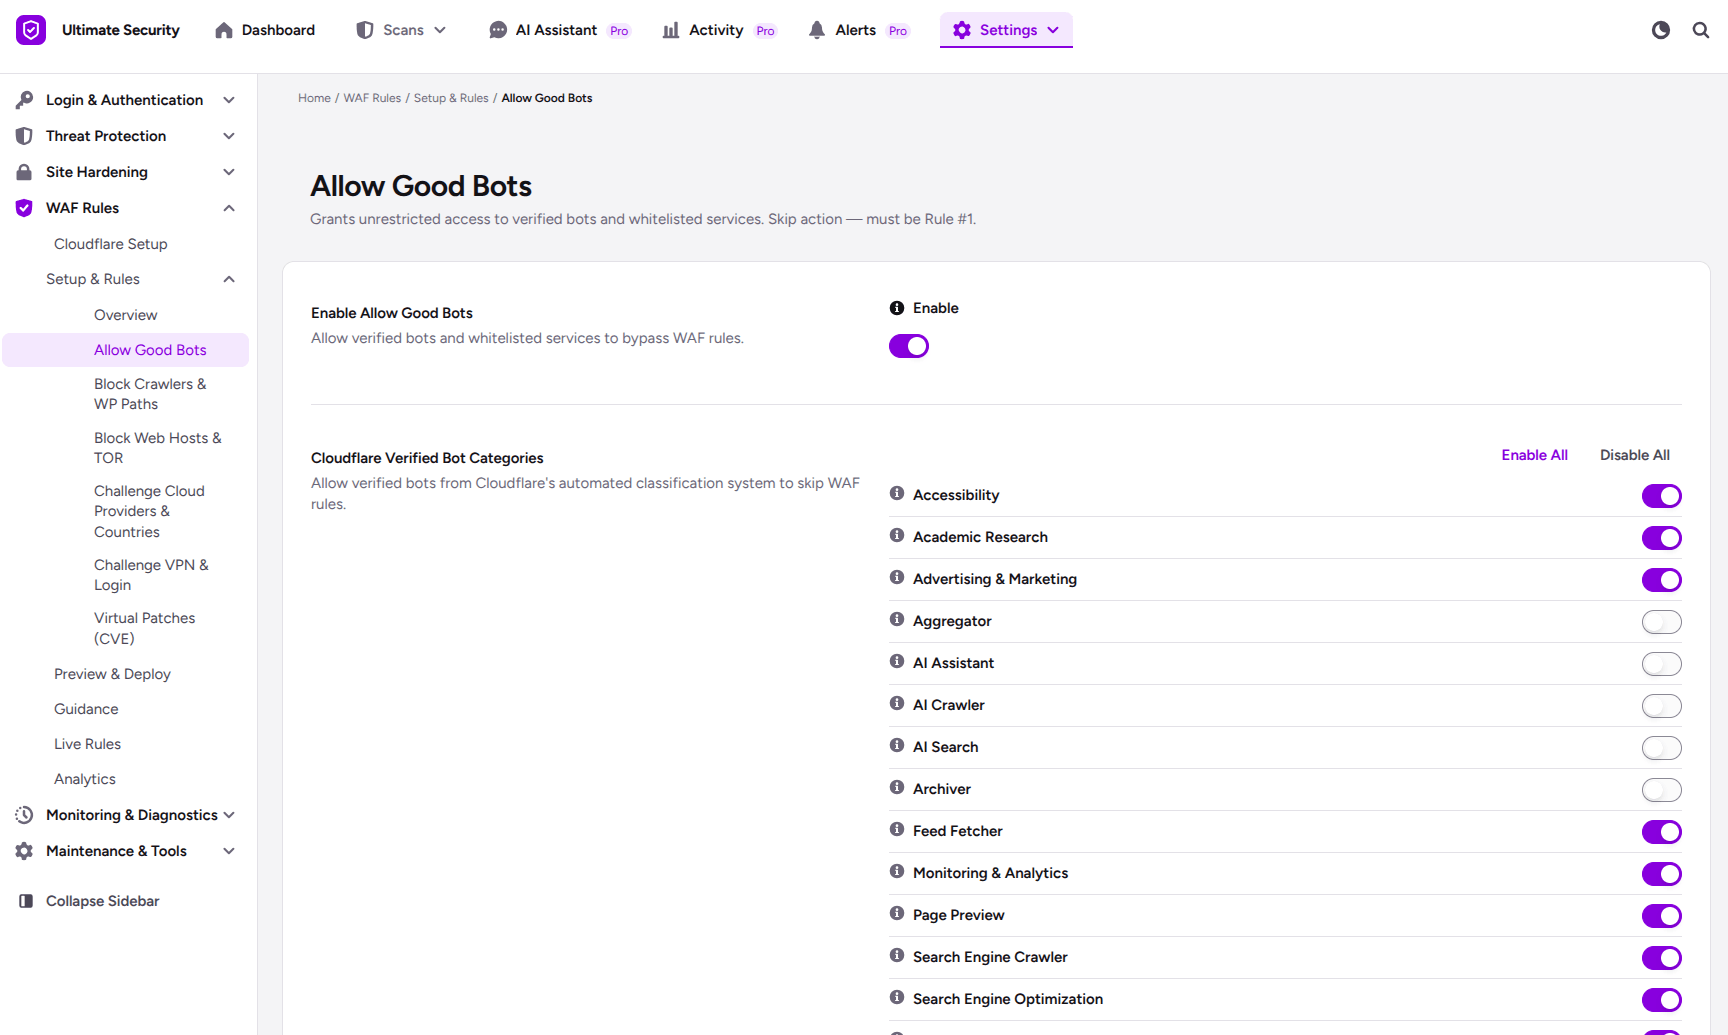Image resolution: width=1728 pixels, height=1035 pixels.
Task: Click the Disable All link
Action: click(x=1634, y=455)
